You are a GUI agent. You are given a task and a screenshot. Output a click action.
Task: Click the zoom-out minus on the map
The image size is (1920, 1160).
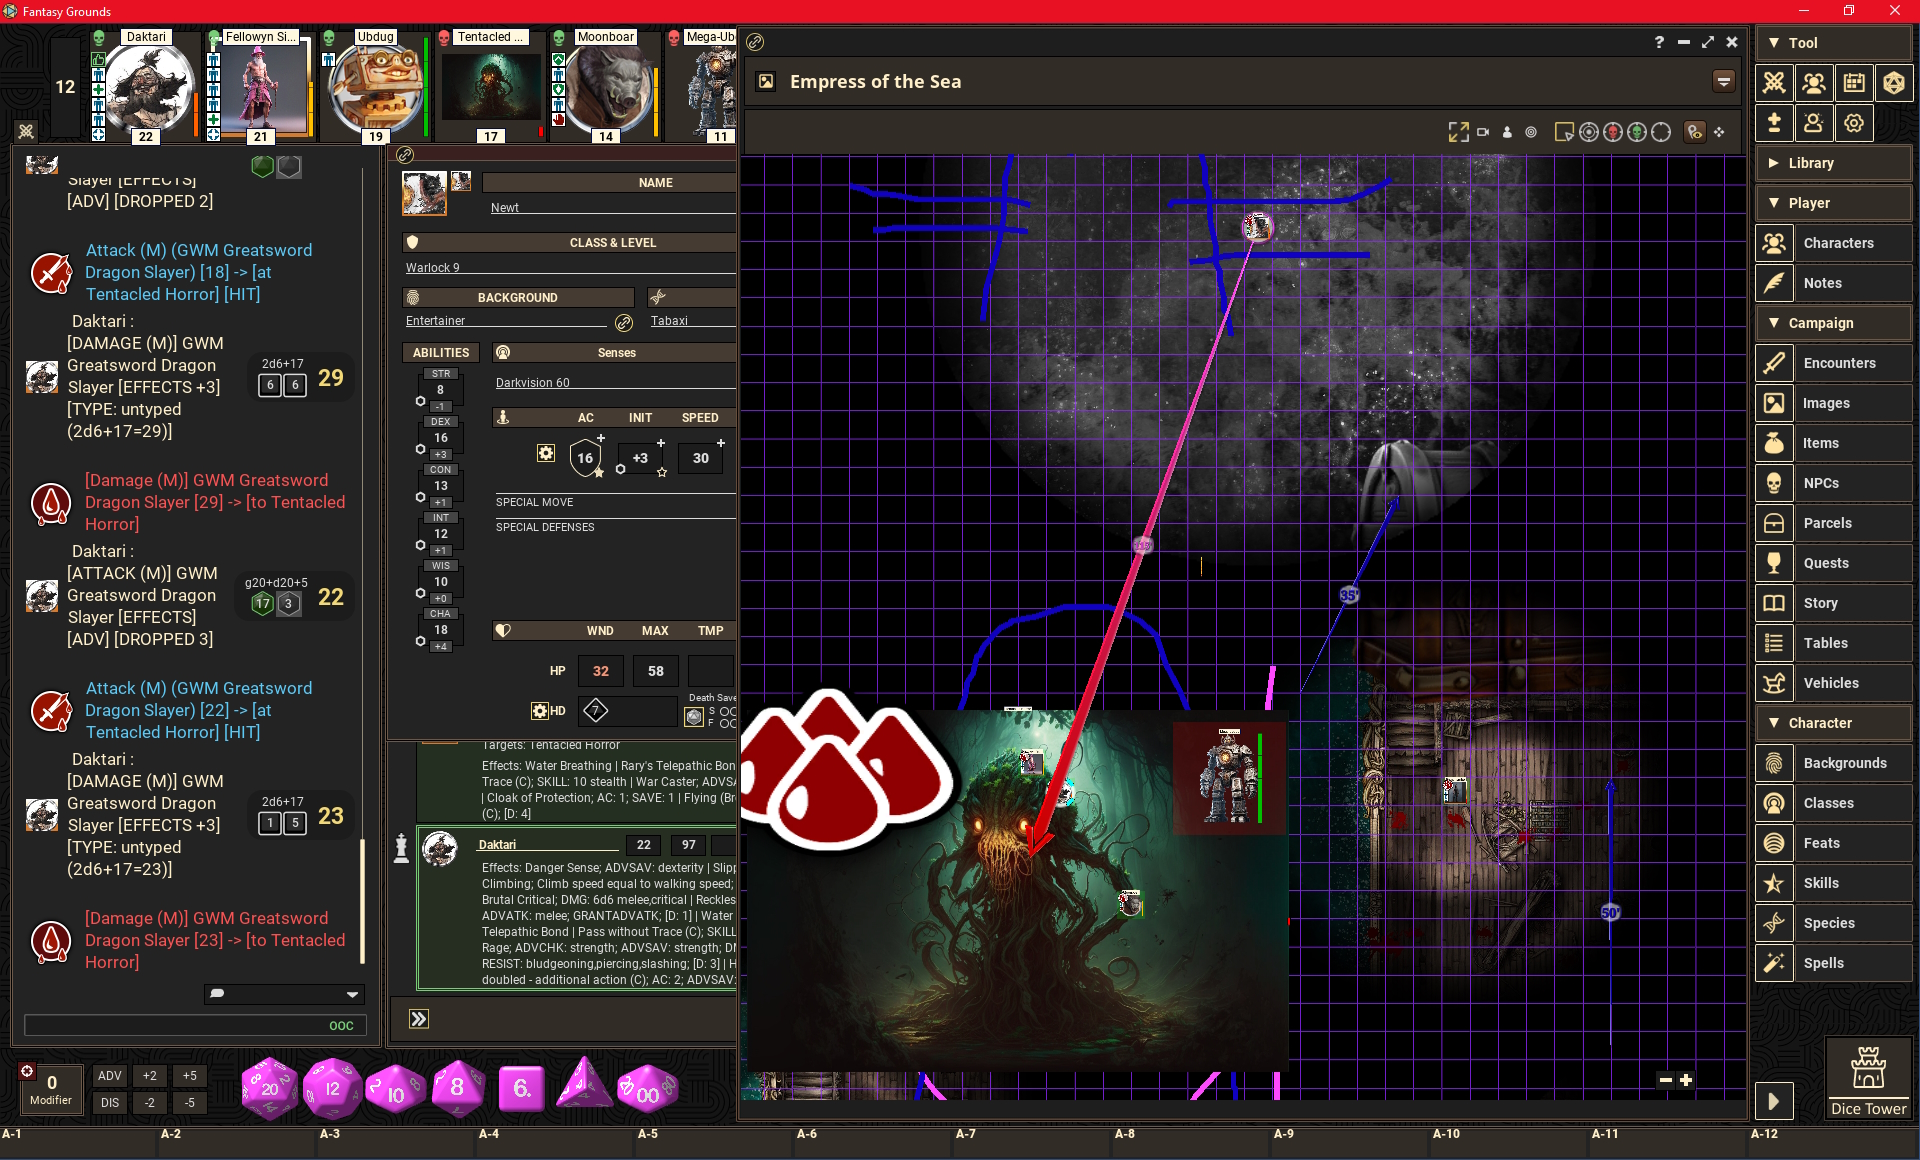tap(1665, 1080)
